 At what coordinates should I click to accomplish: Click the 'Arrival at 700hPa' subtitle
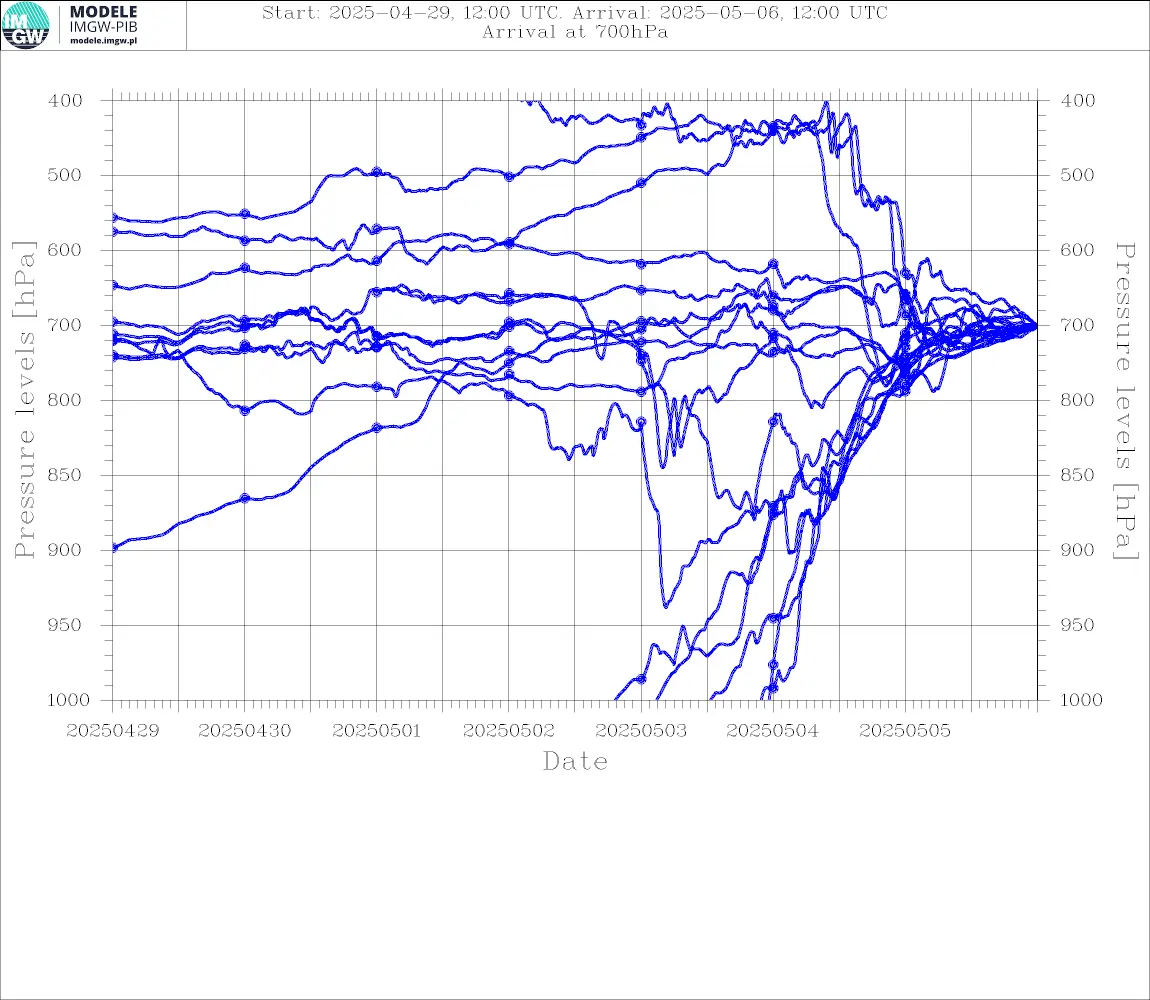coord(575,32)
